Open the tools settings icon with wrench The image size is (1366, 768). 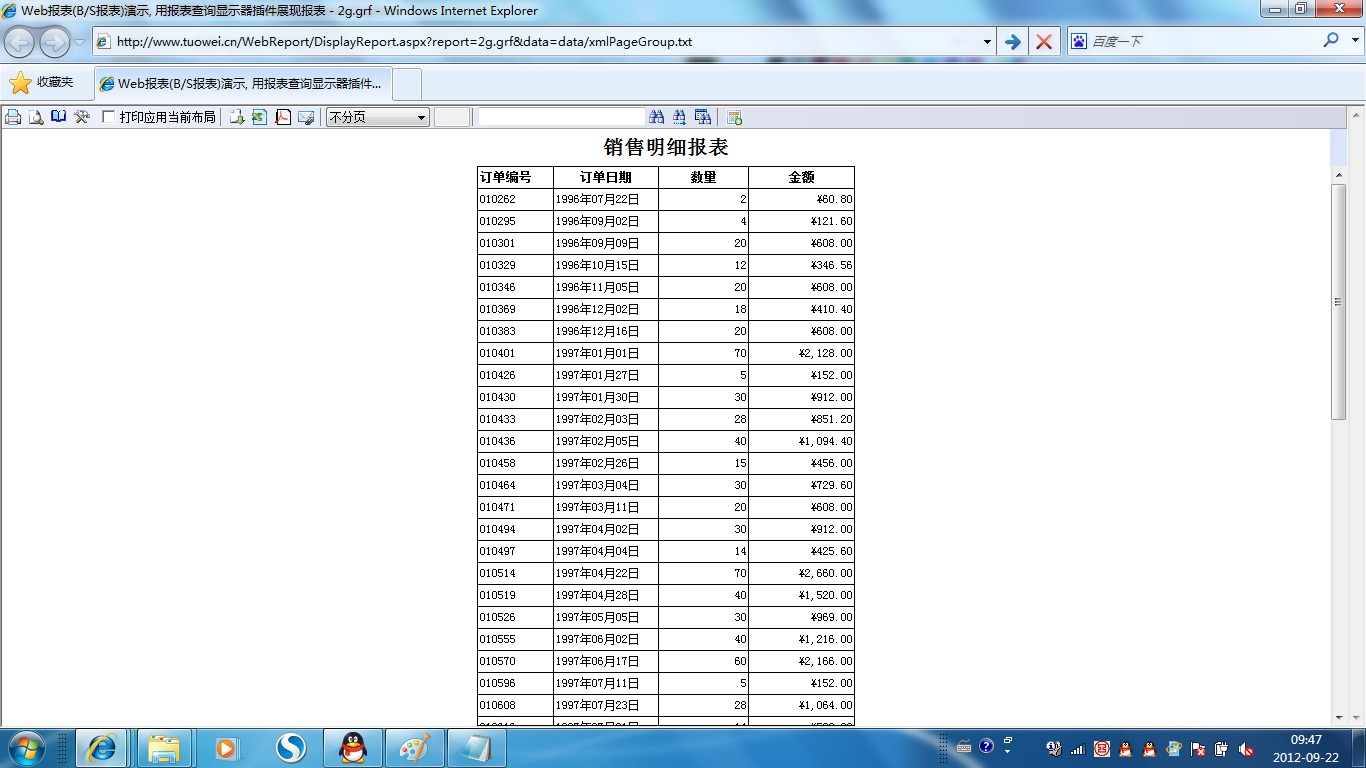pos(82,117)
